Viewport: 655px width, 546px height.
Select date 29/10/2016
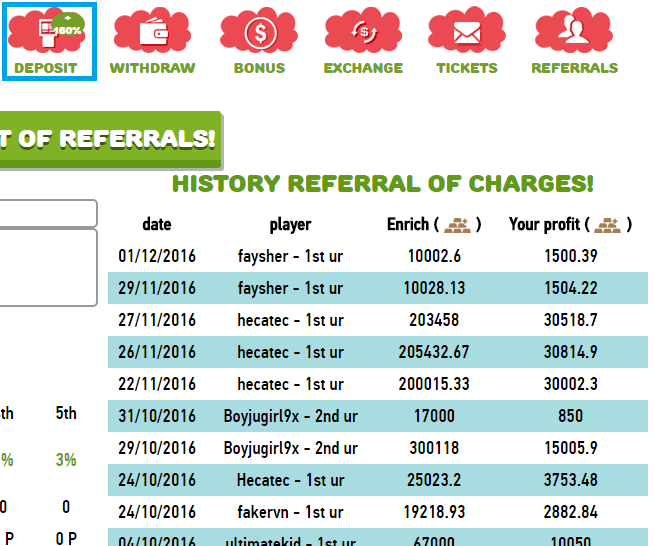click(x=157, y=448)
